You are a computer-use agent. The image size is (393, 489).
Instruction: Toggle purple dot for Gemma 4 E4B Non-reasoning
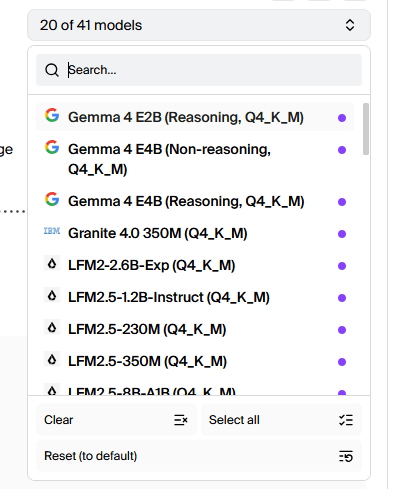coord(342,150)
